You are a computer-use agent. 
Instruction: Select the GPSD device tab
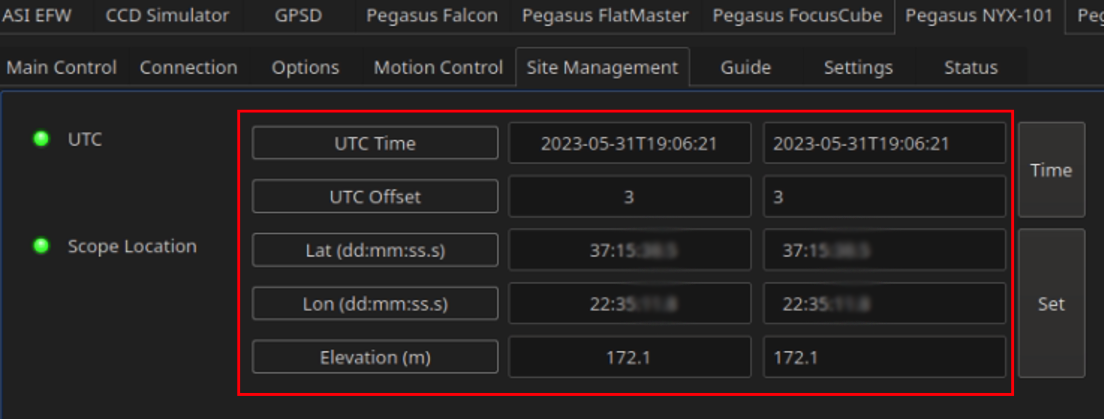coord(299,15)
